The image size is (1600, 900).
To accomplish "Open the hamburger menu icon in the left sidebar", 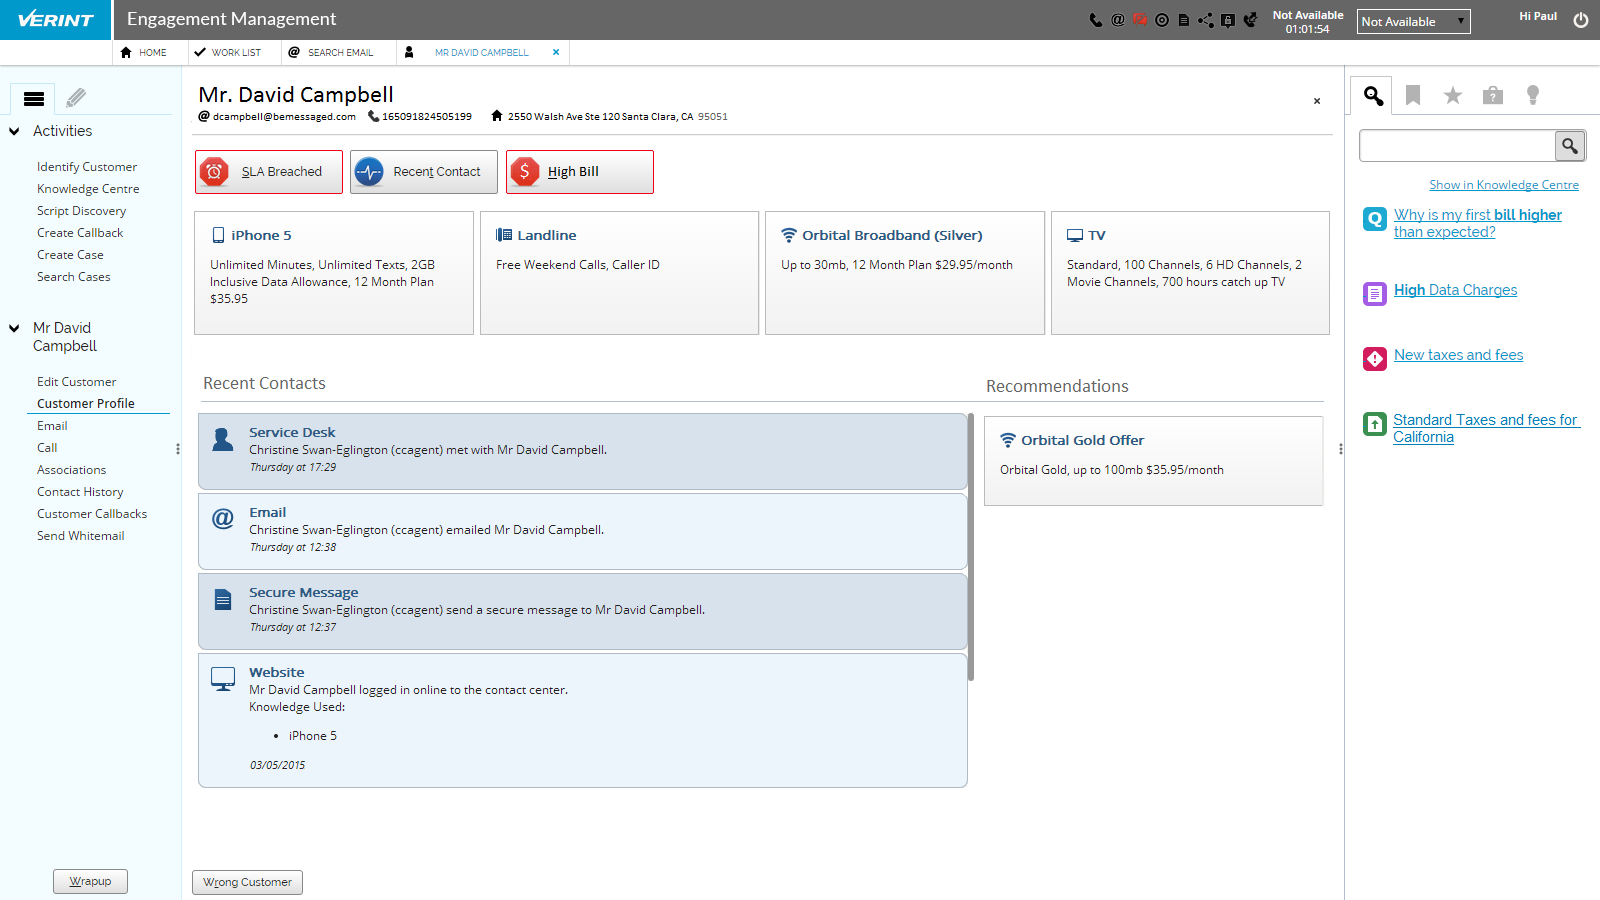I will [x=33, y=98].
